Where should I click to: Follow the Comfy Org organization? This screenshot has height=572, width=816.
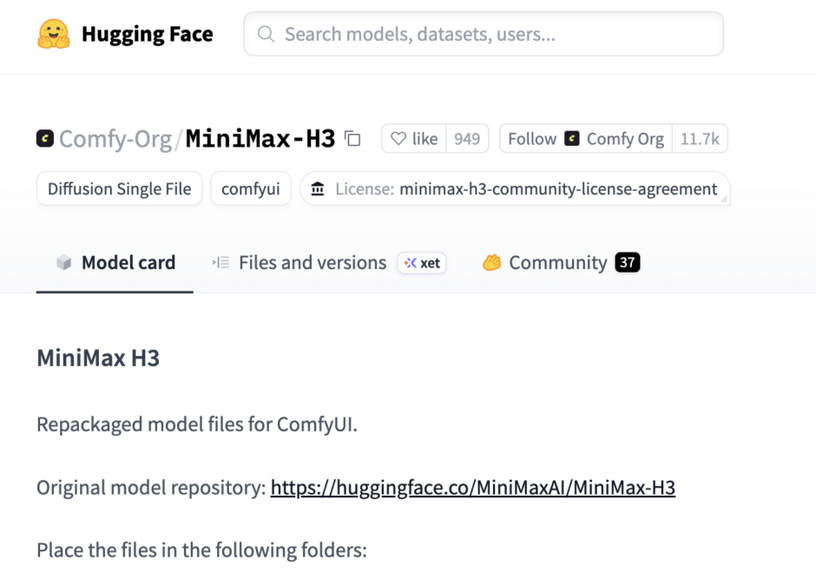tap(586, 138)
